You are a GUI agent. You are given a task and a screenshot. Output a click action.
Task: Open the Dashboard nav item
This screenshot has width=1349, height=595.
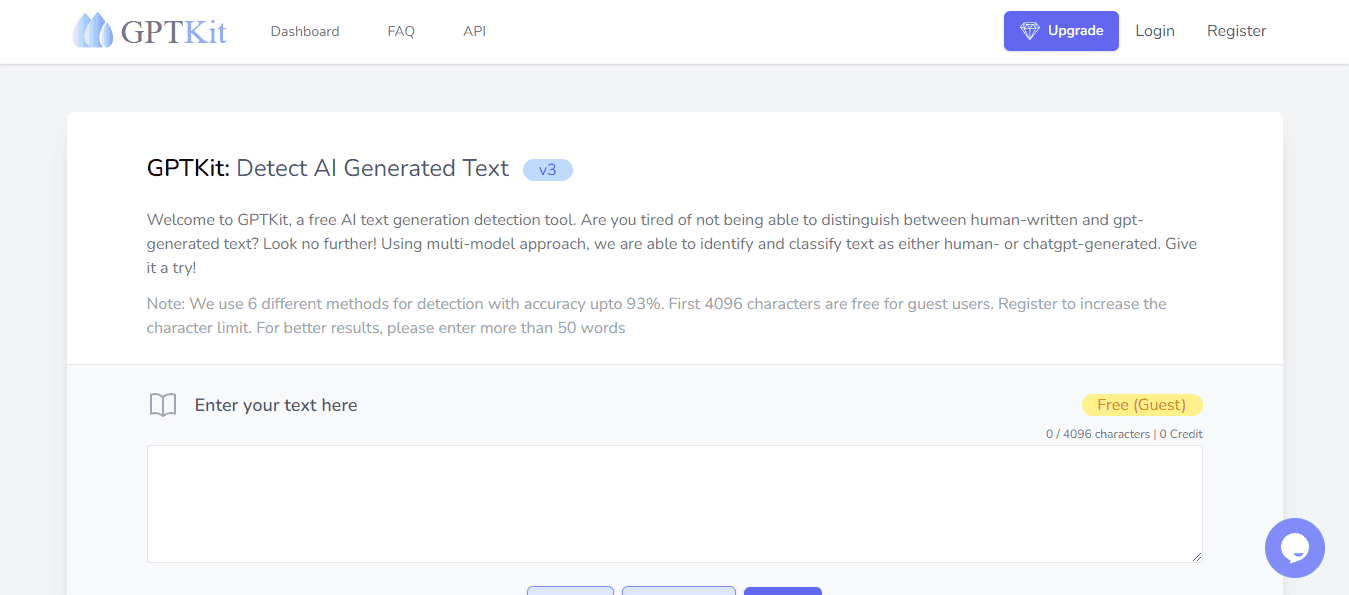point(305,31)
